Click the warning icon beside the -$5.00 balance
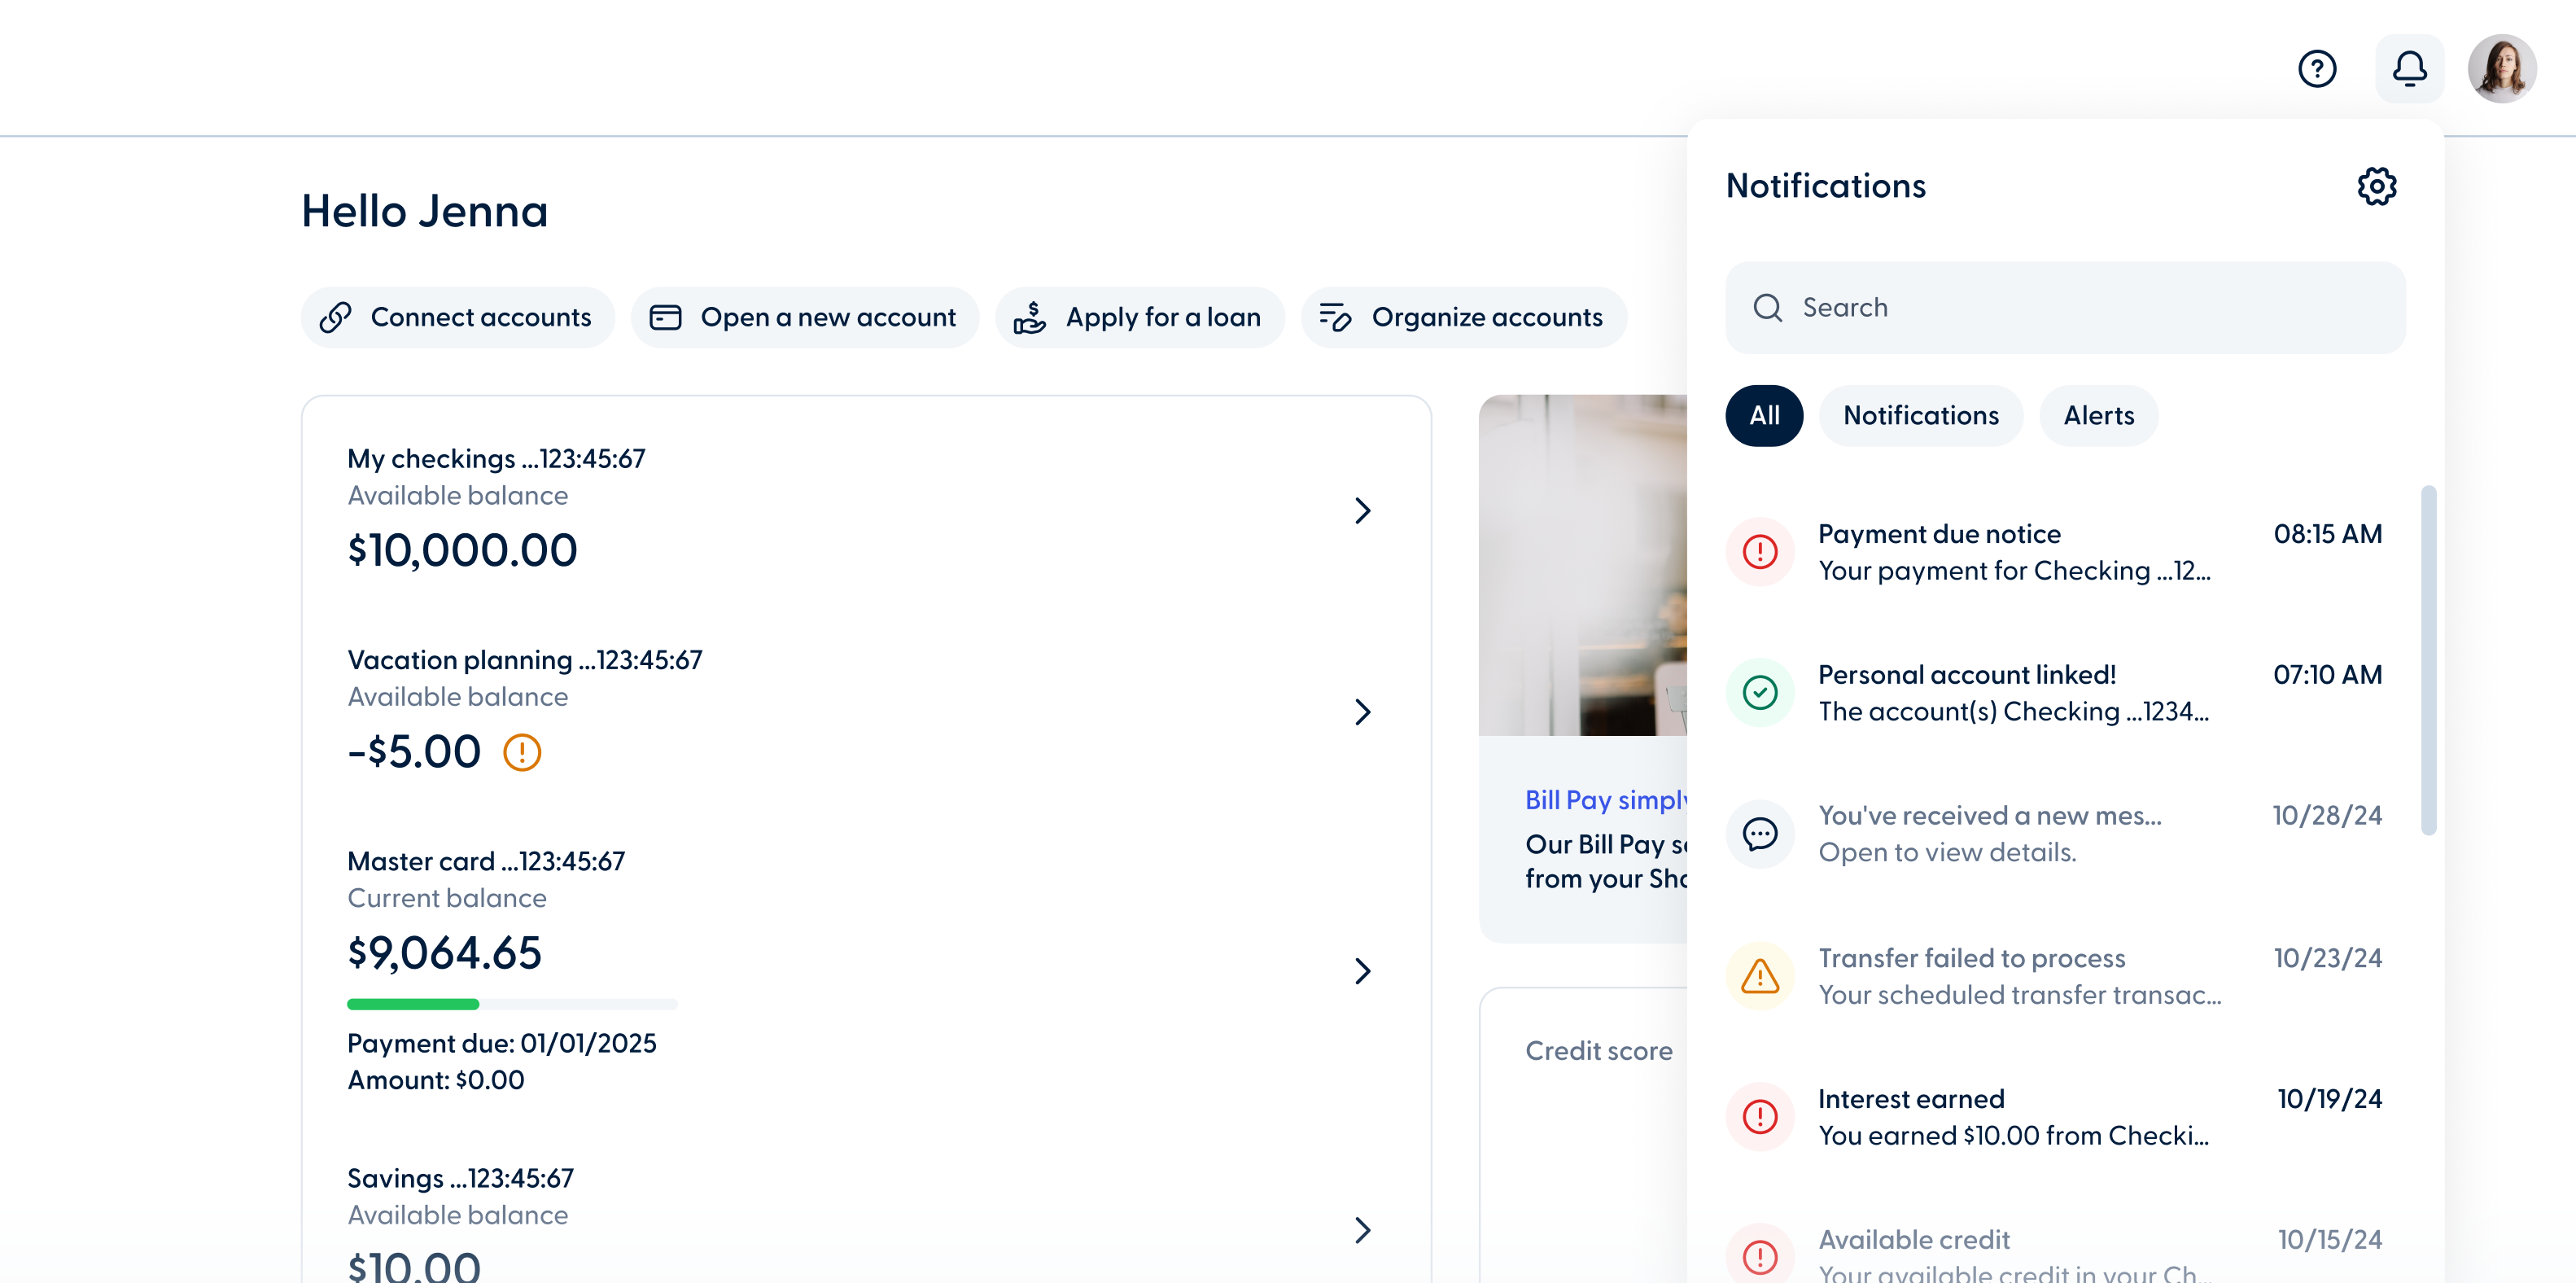 [522, 752]
